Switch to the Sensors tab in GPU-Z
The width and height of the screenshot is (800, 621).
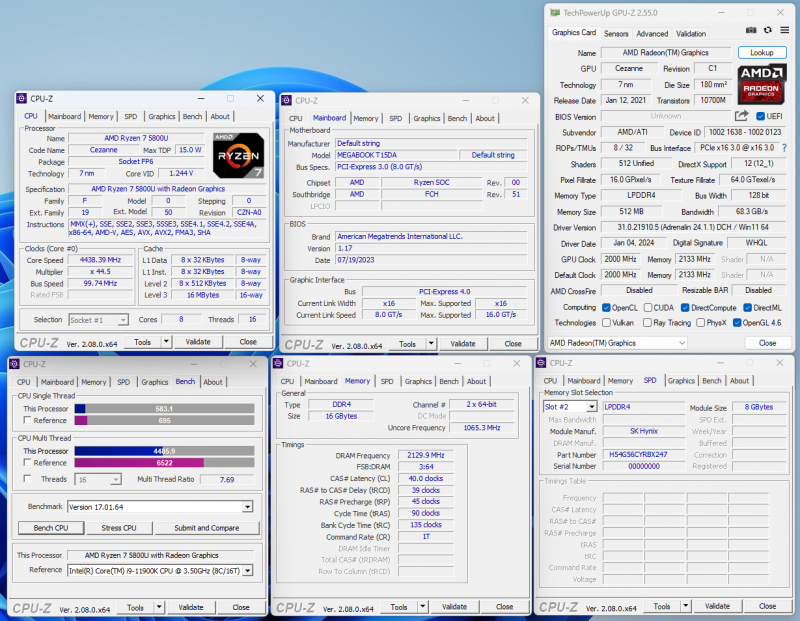click(616, 33)
